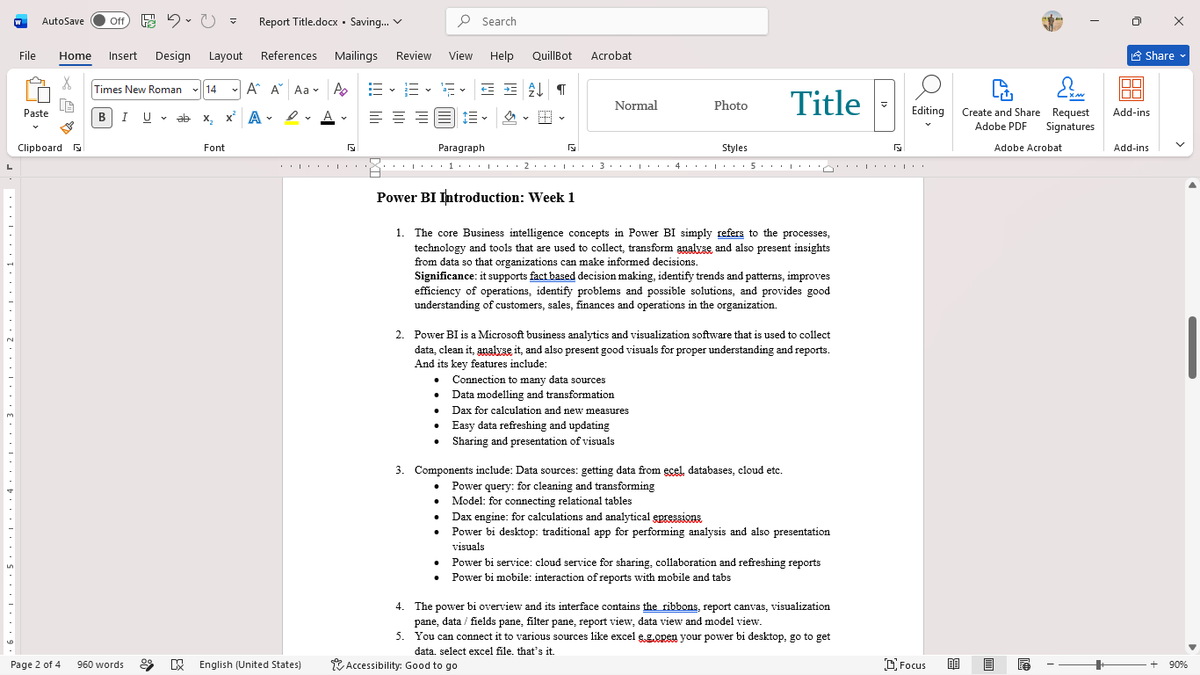Screen dimensions: 1200x675
Task: Click the Redo icon in title bar
Action: [209, 21]
